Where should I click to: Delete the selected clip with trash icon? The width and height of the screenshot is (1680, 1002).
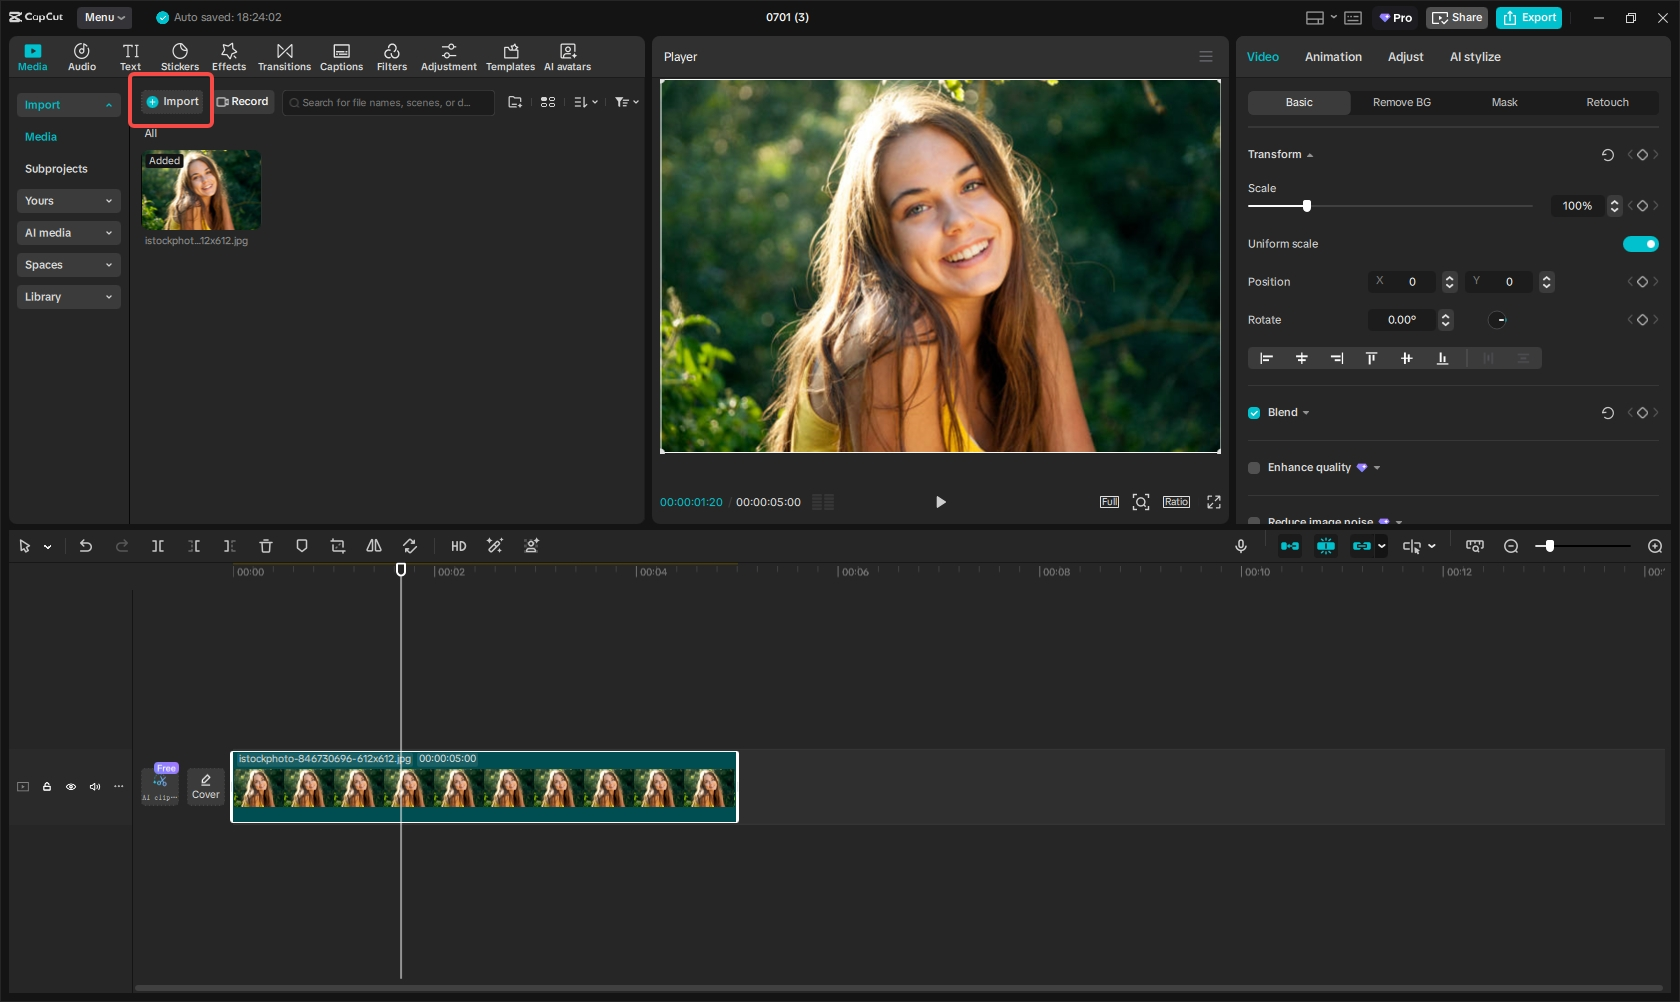point(265,546)
